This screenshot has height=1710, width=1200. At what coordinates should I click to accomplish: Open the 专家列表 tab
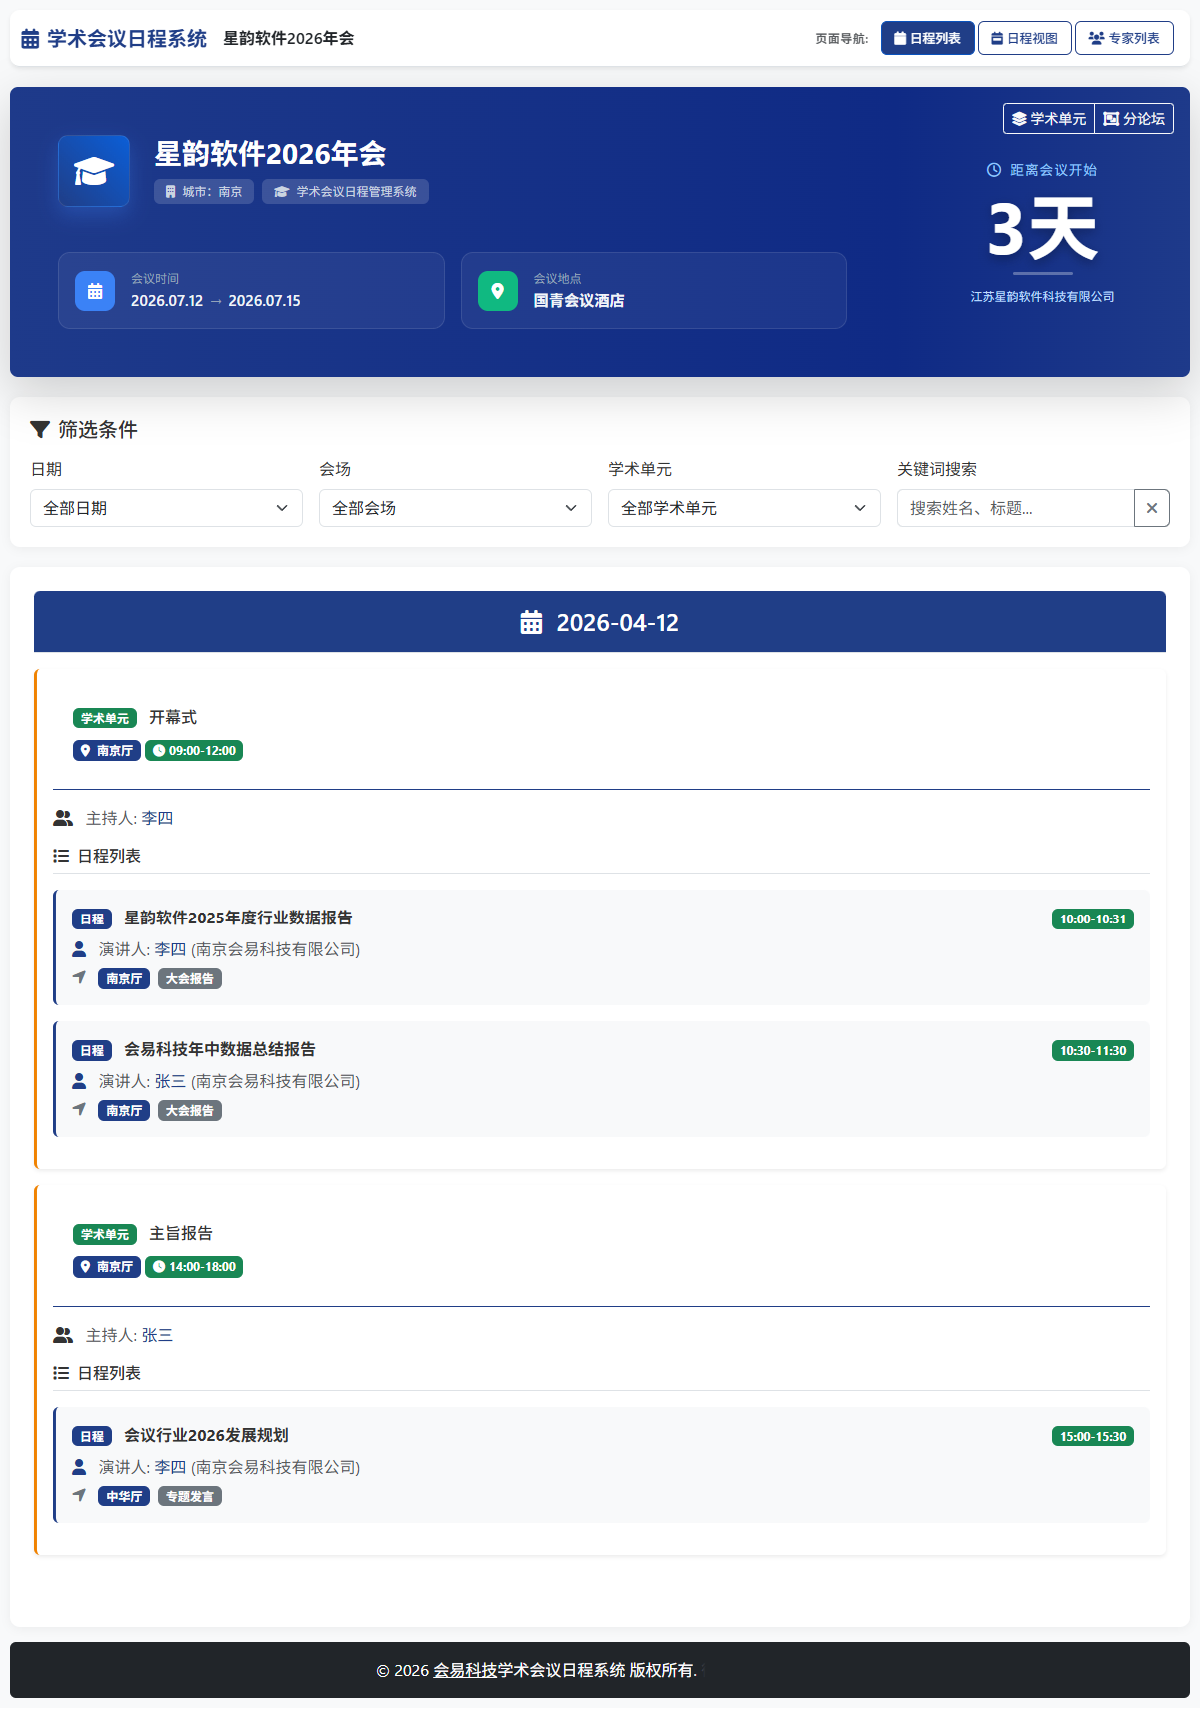click(1124, 38)
